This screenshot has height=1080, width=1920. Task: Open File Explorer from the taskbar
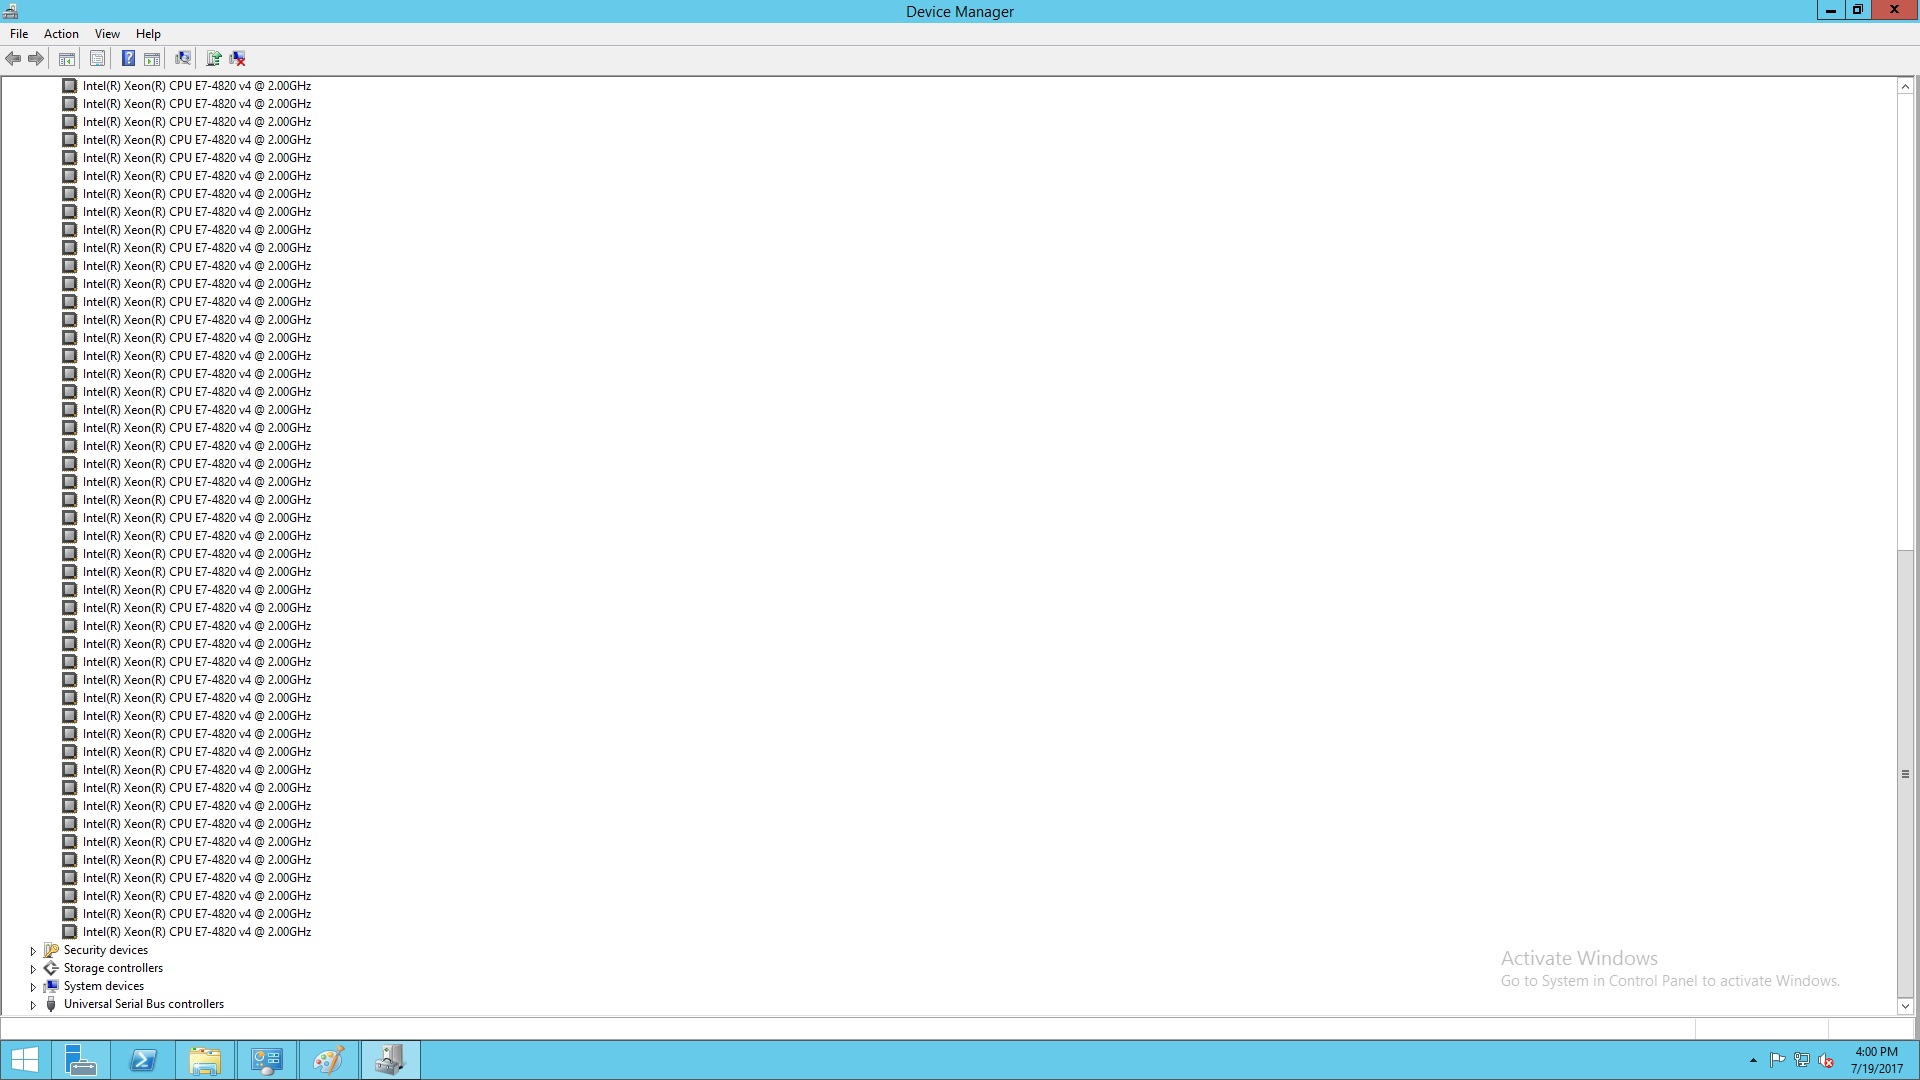pos(205,1060)
